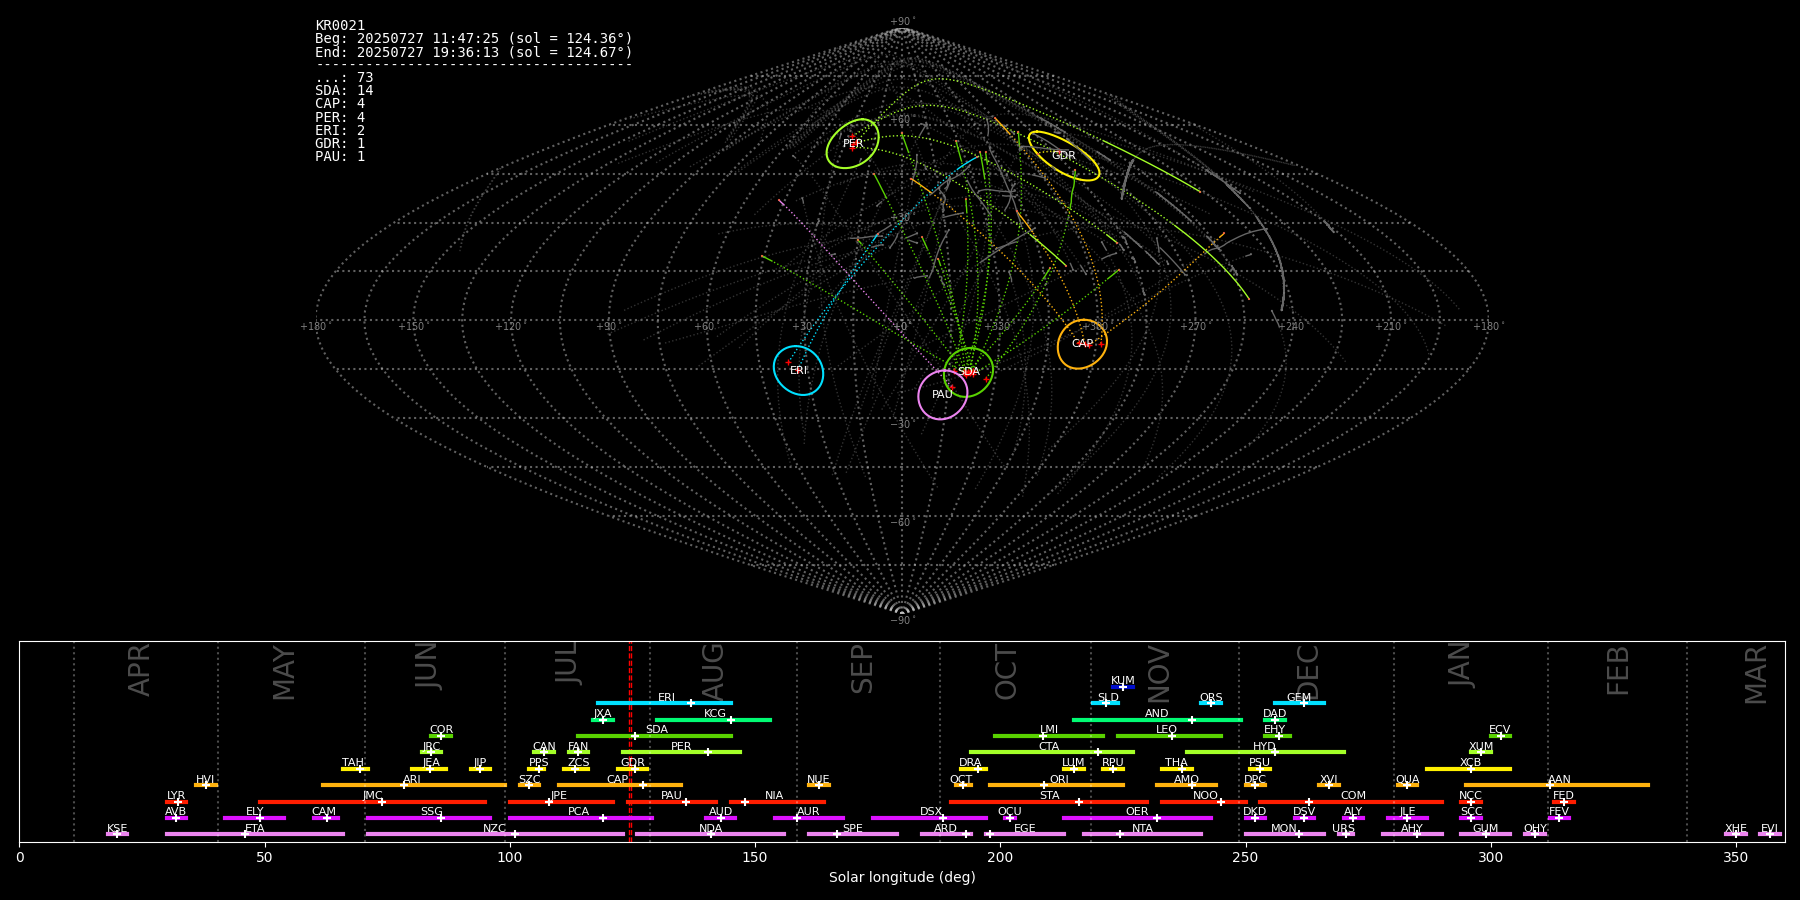The image size is (1800, 900).
Task: Click the PCA shower bar on timeline
Action: click(x=581, y=818)
